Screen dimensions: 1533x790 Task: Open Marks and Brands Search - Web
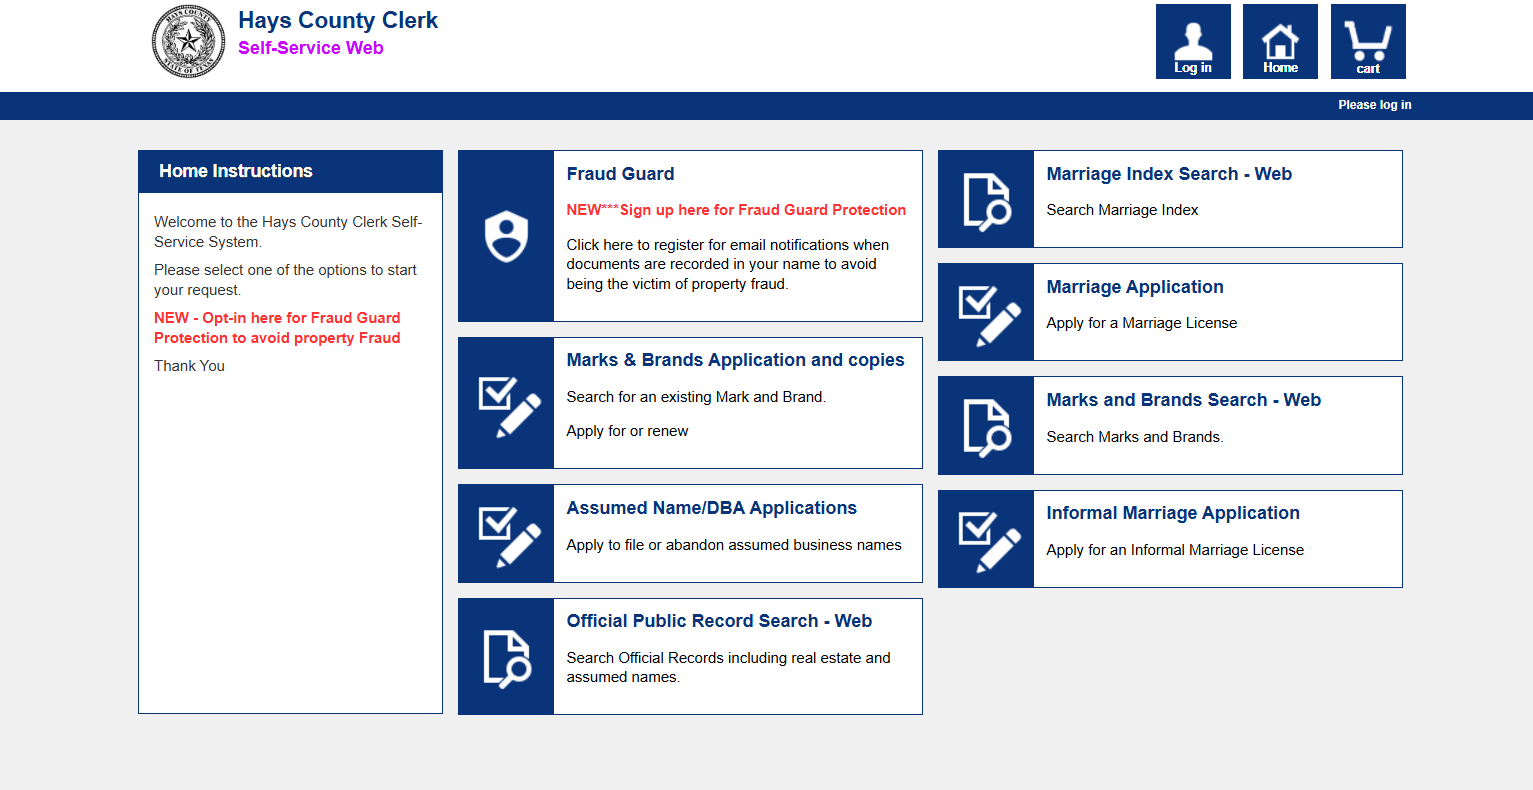[1184, 400]
